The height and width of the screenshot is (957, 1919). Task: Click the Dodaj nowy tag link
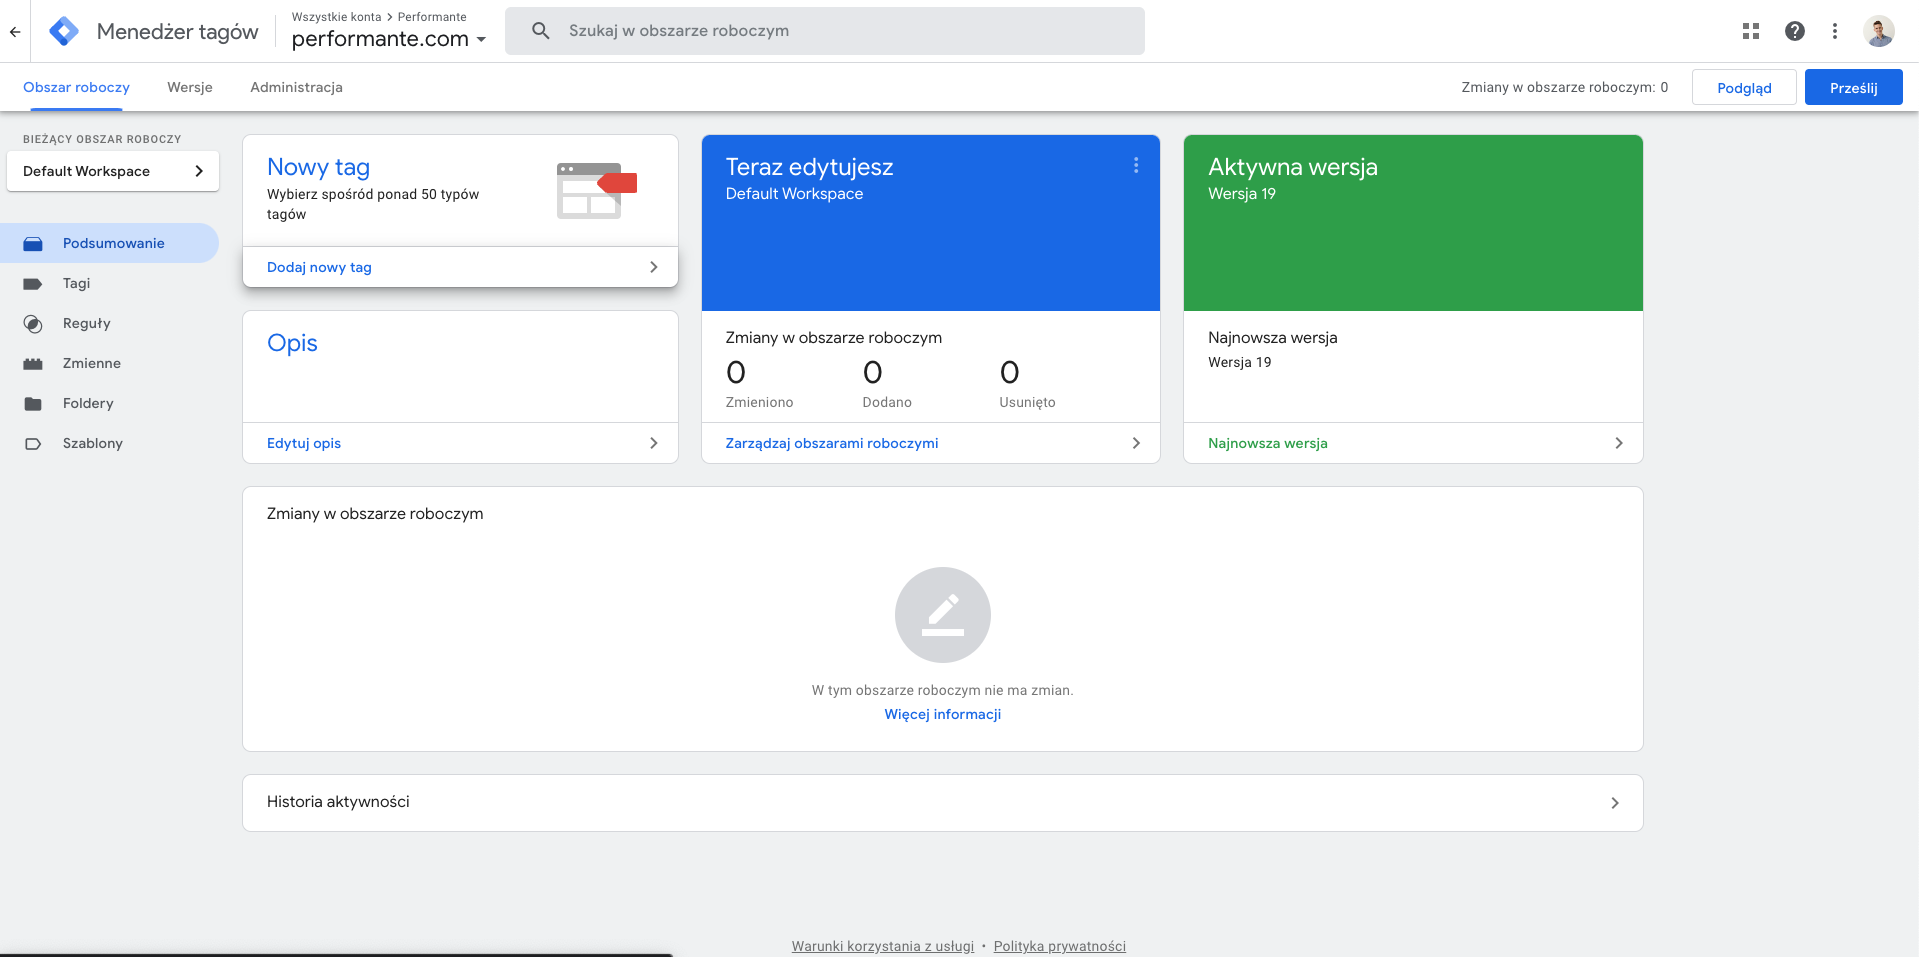pos(319,267)
